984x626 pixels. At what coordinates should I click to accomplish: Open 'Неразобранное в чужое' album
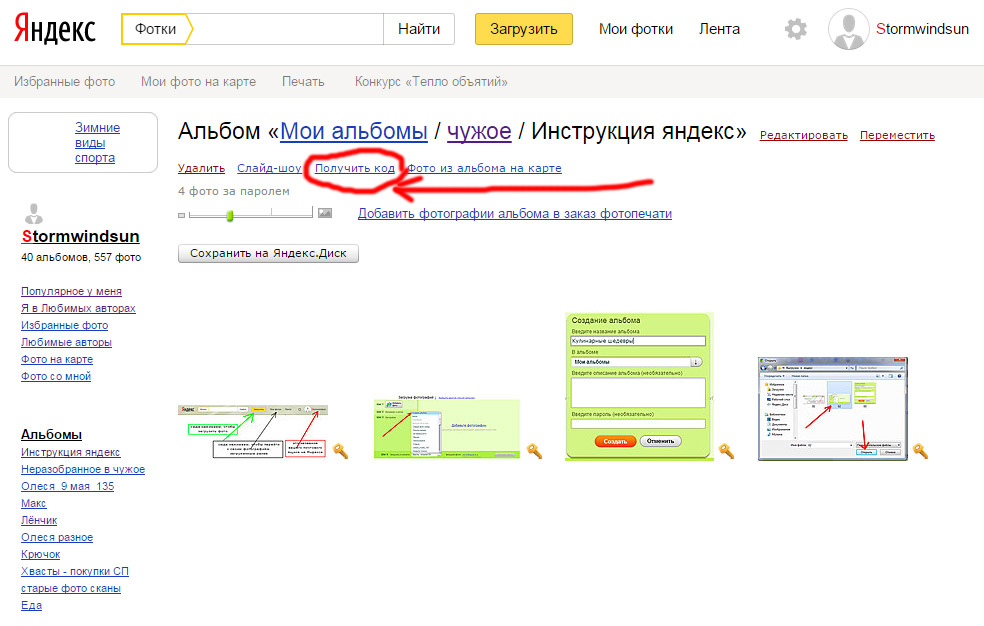[83, 469]
